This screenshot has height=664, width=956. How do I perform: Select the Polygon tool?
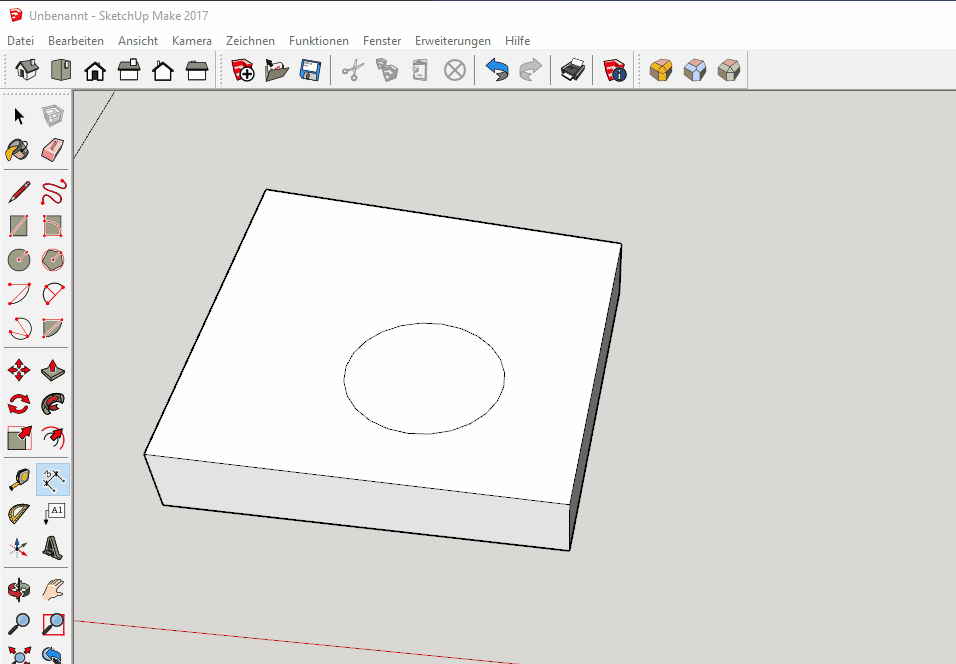click(x=53, y=260)
